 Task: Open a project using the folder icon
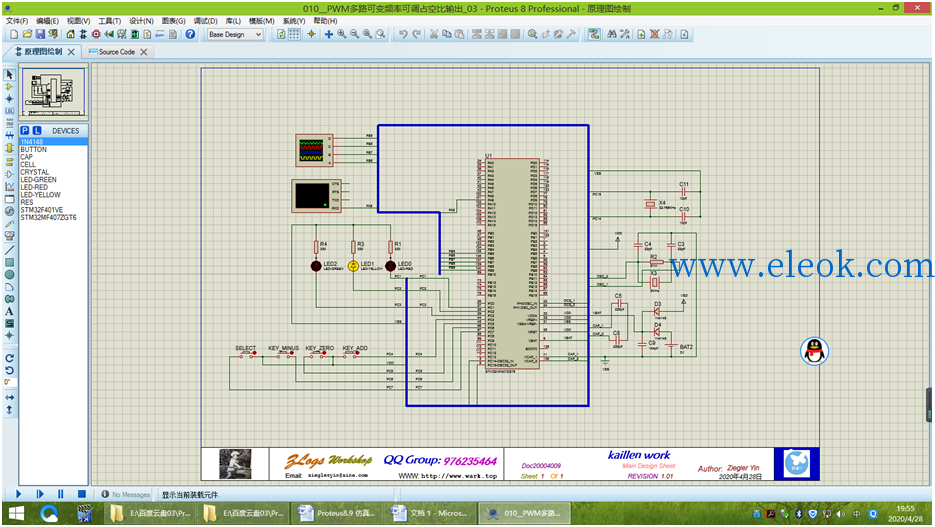27,35
